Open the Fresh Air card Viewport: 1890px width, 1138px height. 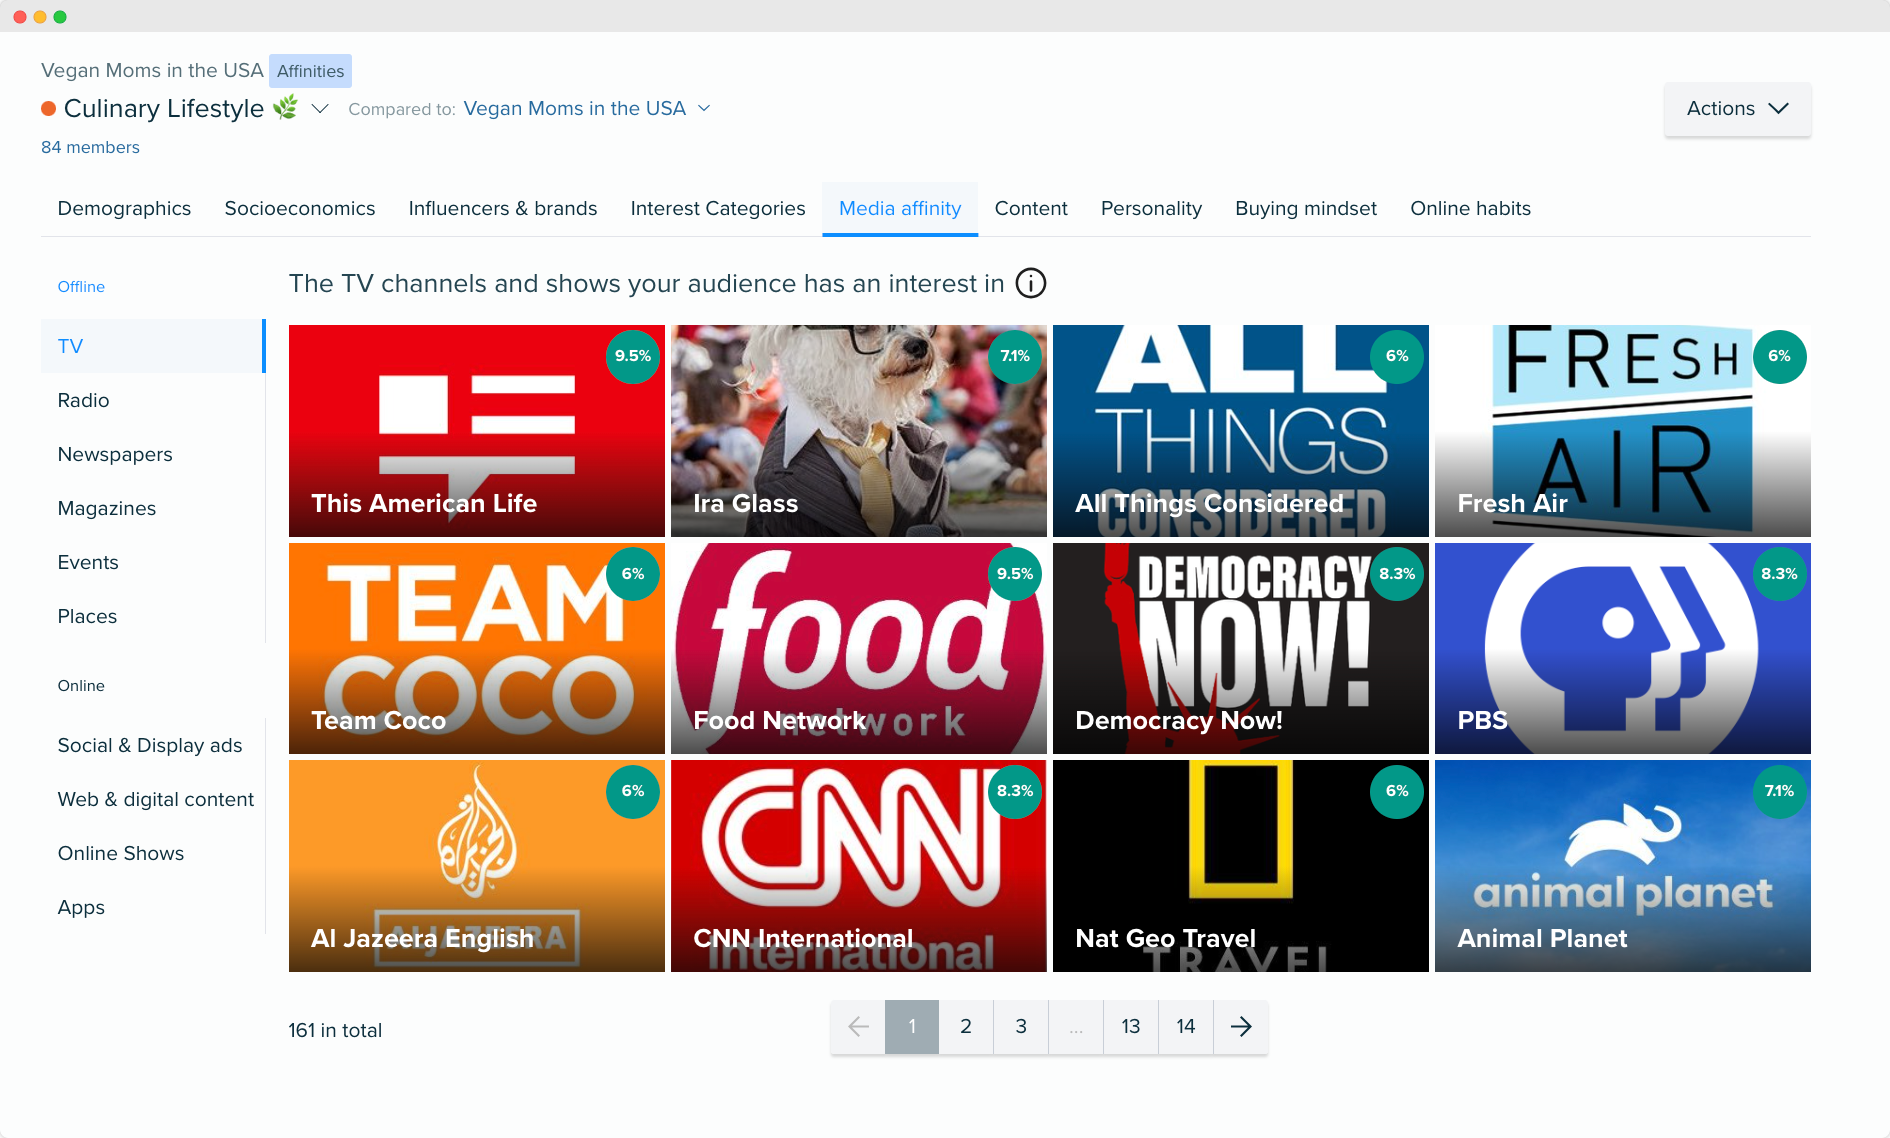[1623, 431]
